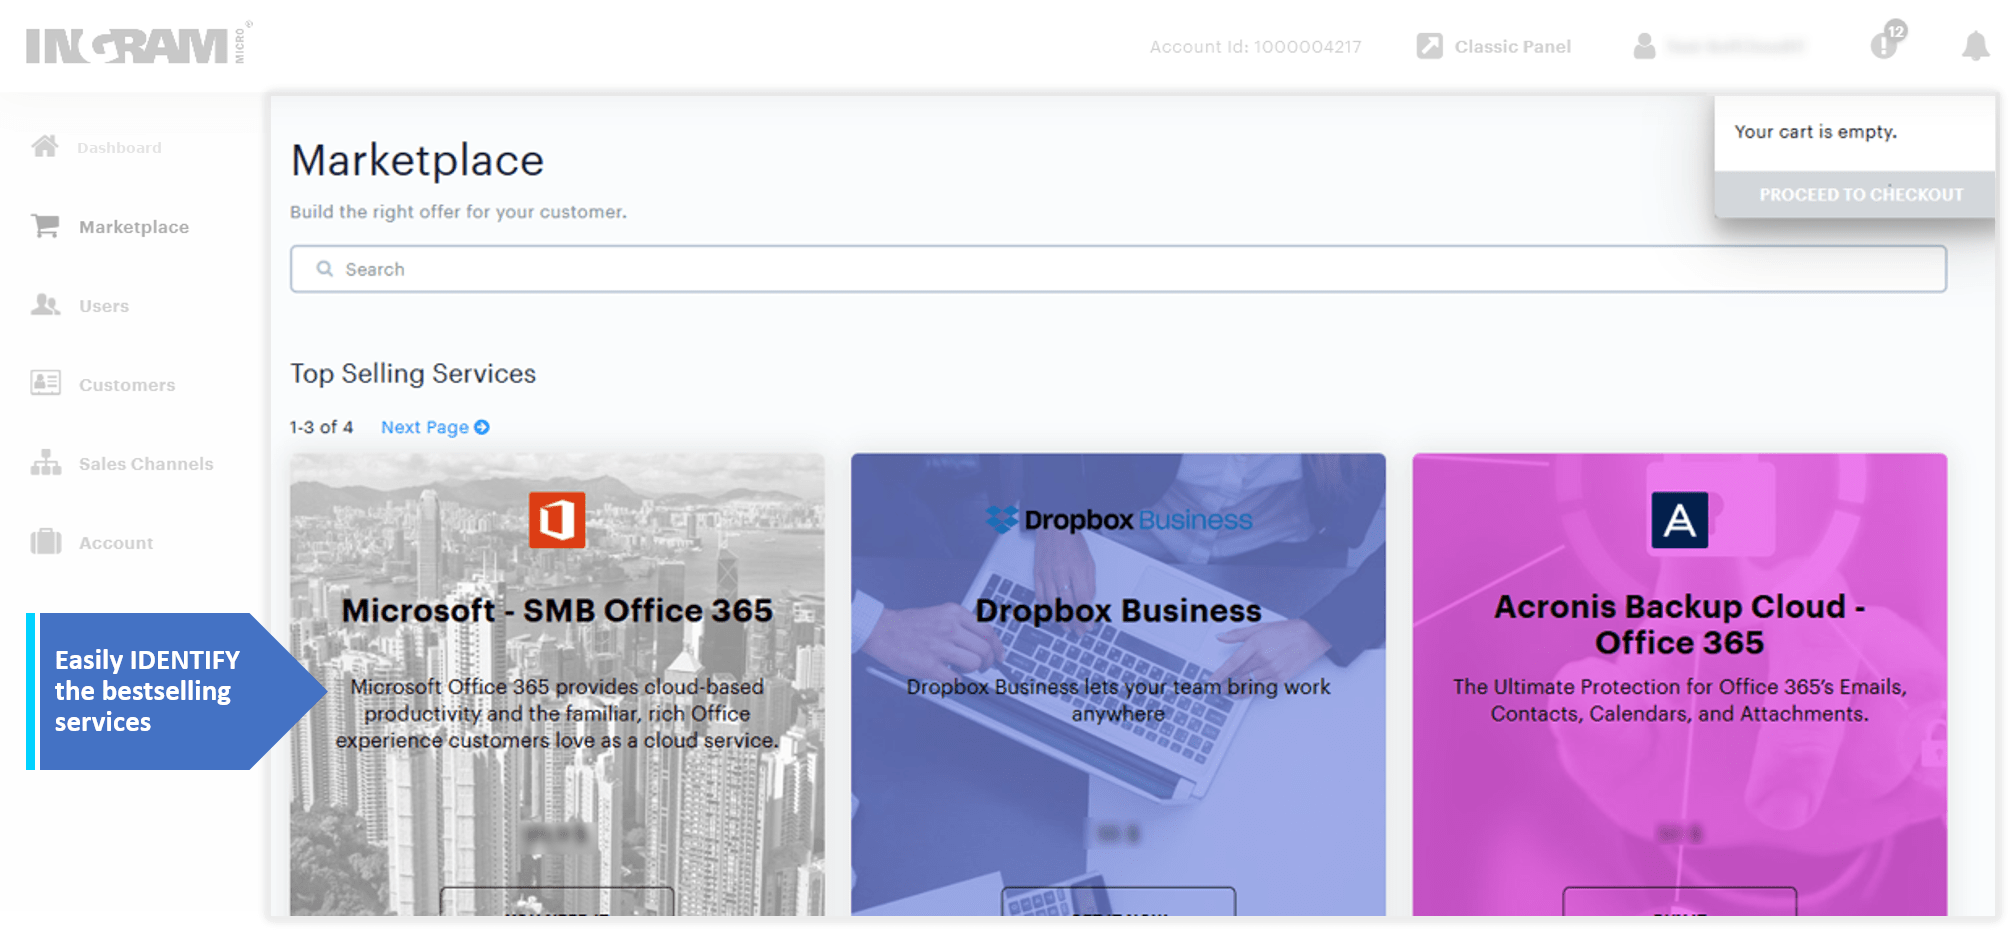Viewport: 2012px width, 933px height.
Task: Click the 'Marketplace' page heading
Action: point(417,160)
